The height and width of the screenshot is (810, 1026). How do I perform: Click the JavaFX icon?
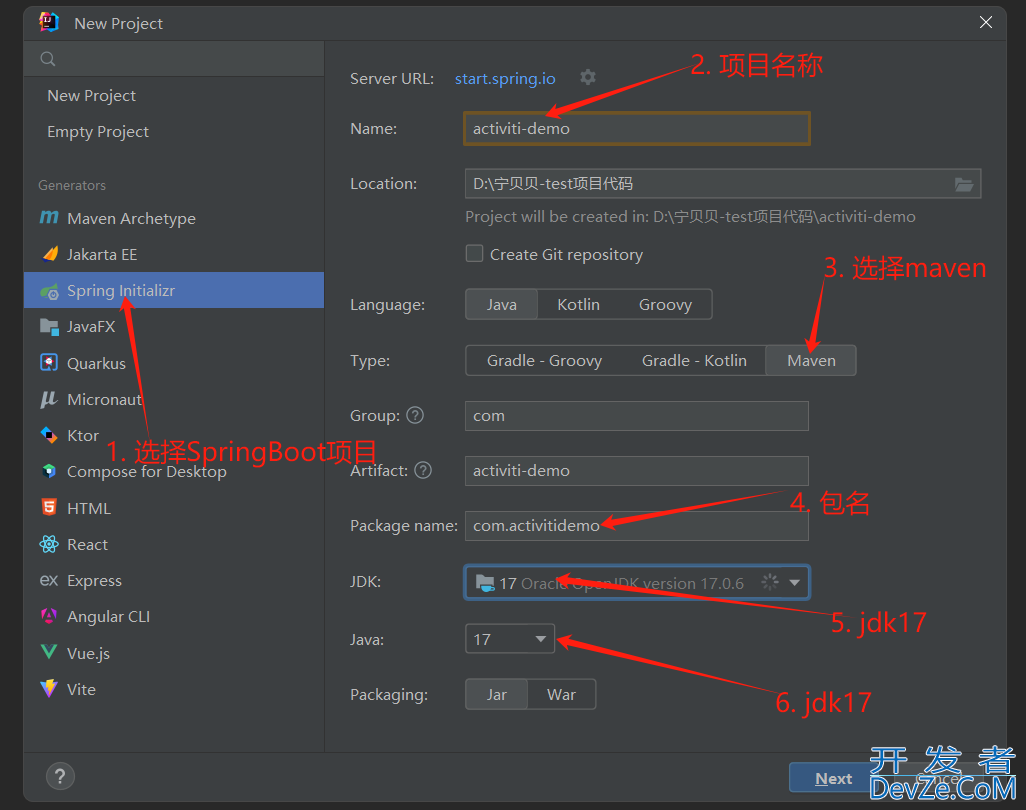[49, 326]
